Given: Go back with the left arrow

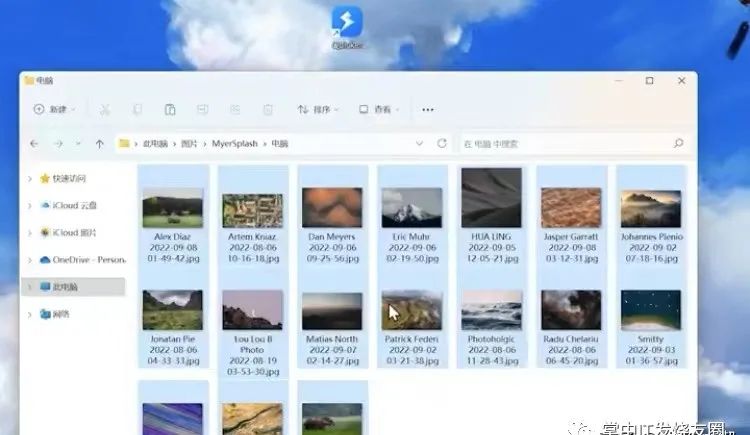Looking at the screenshot, I should (x=34, y=144).
